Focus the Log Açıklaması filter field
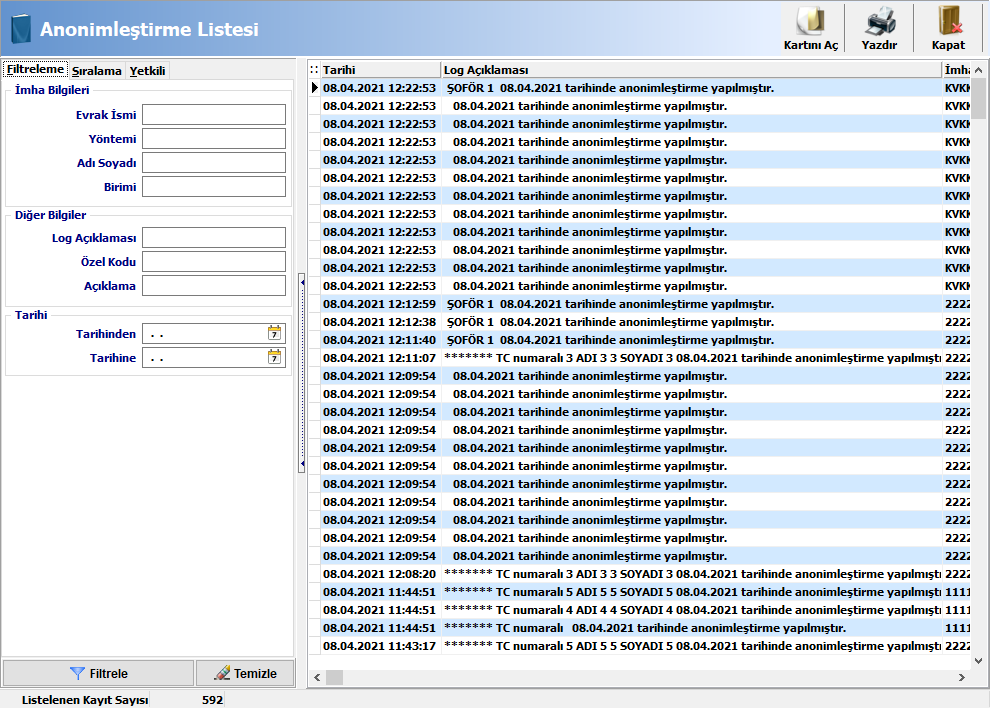Screen dimensions: 990x708 [x=214, y=238]
